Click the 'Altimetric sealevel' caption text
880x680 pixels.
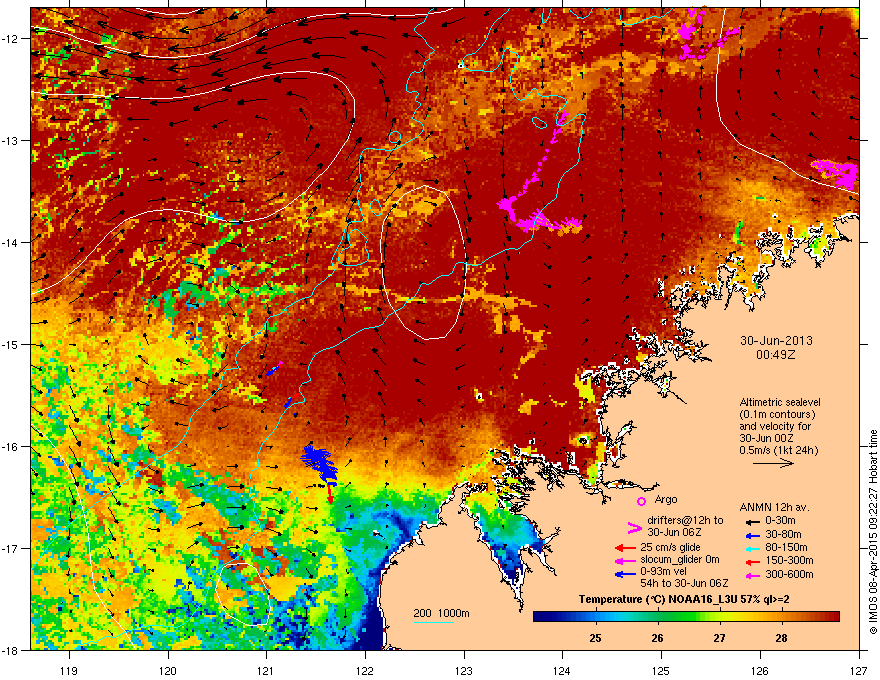[780, 402]
